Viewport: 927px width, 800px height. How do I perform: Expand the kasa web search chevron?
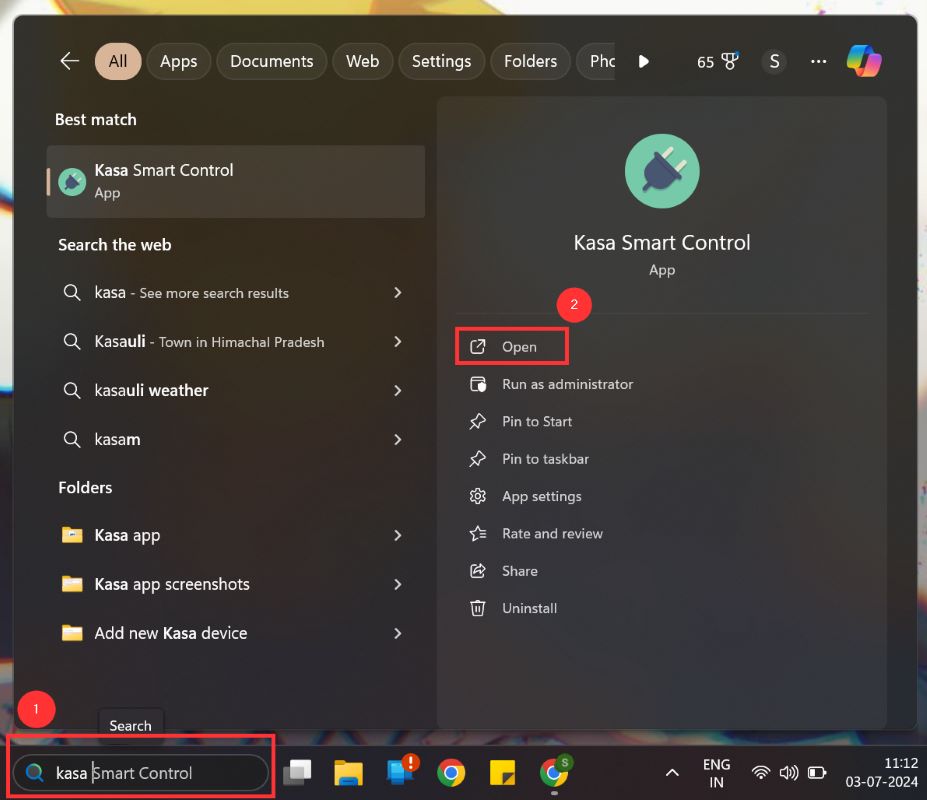pos(398,293)
